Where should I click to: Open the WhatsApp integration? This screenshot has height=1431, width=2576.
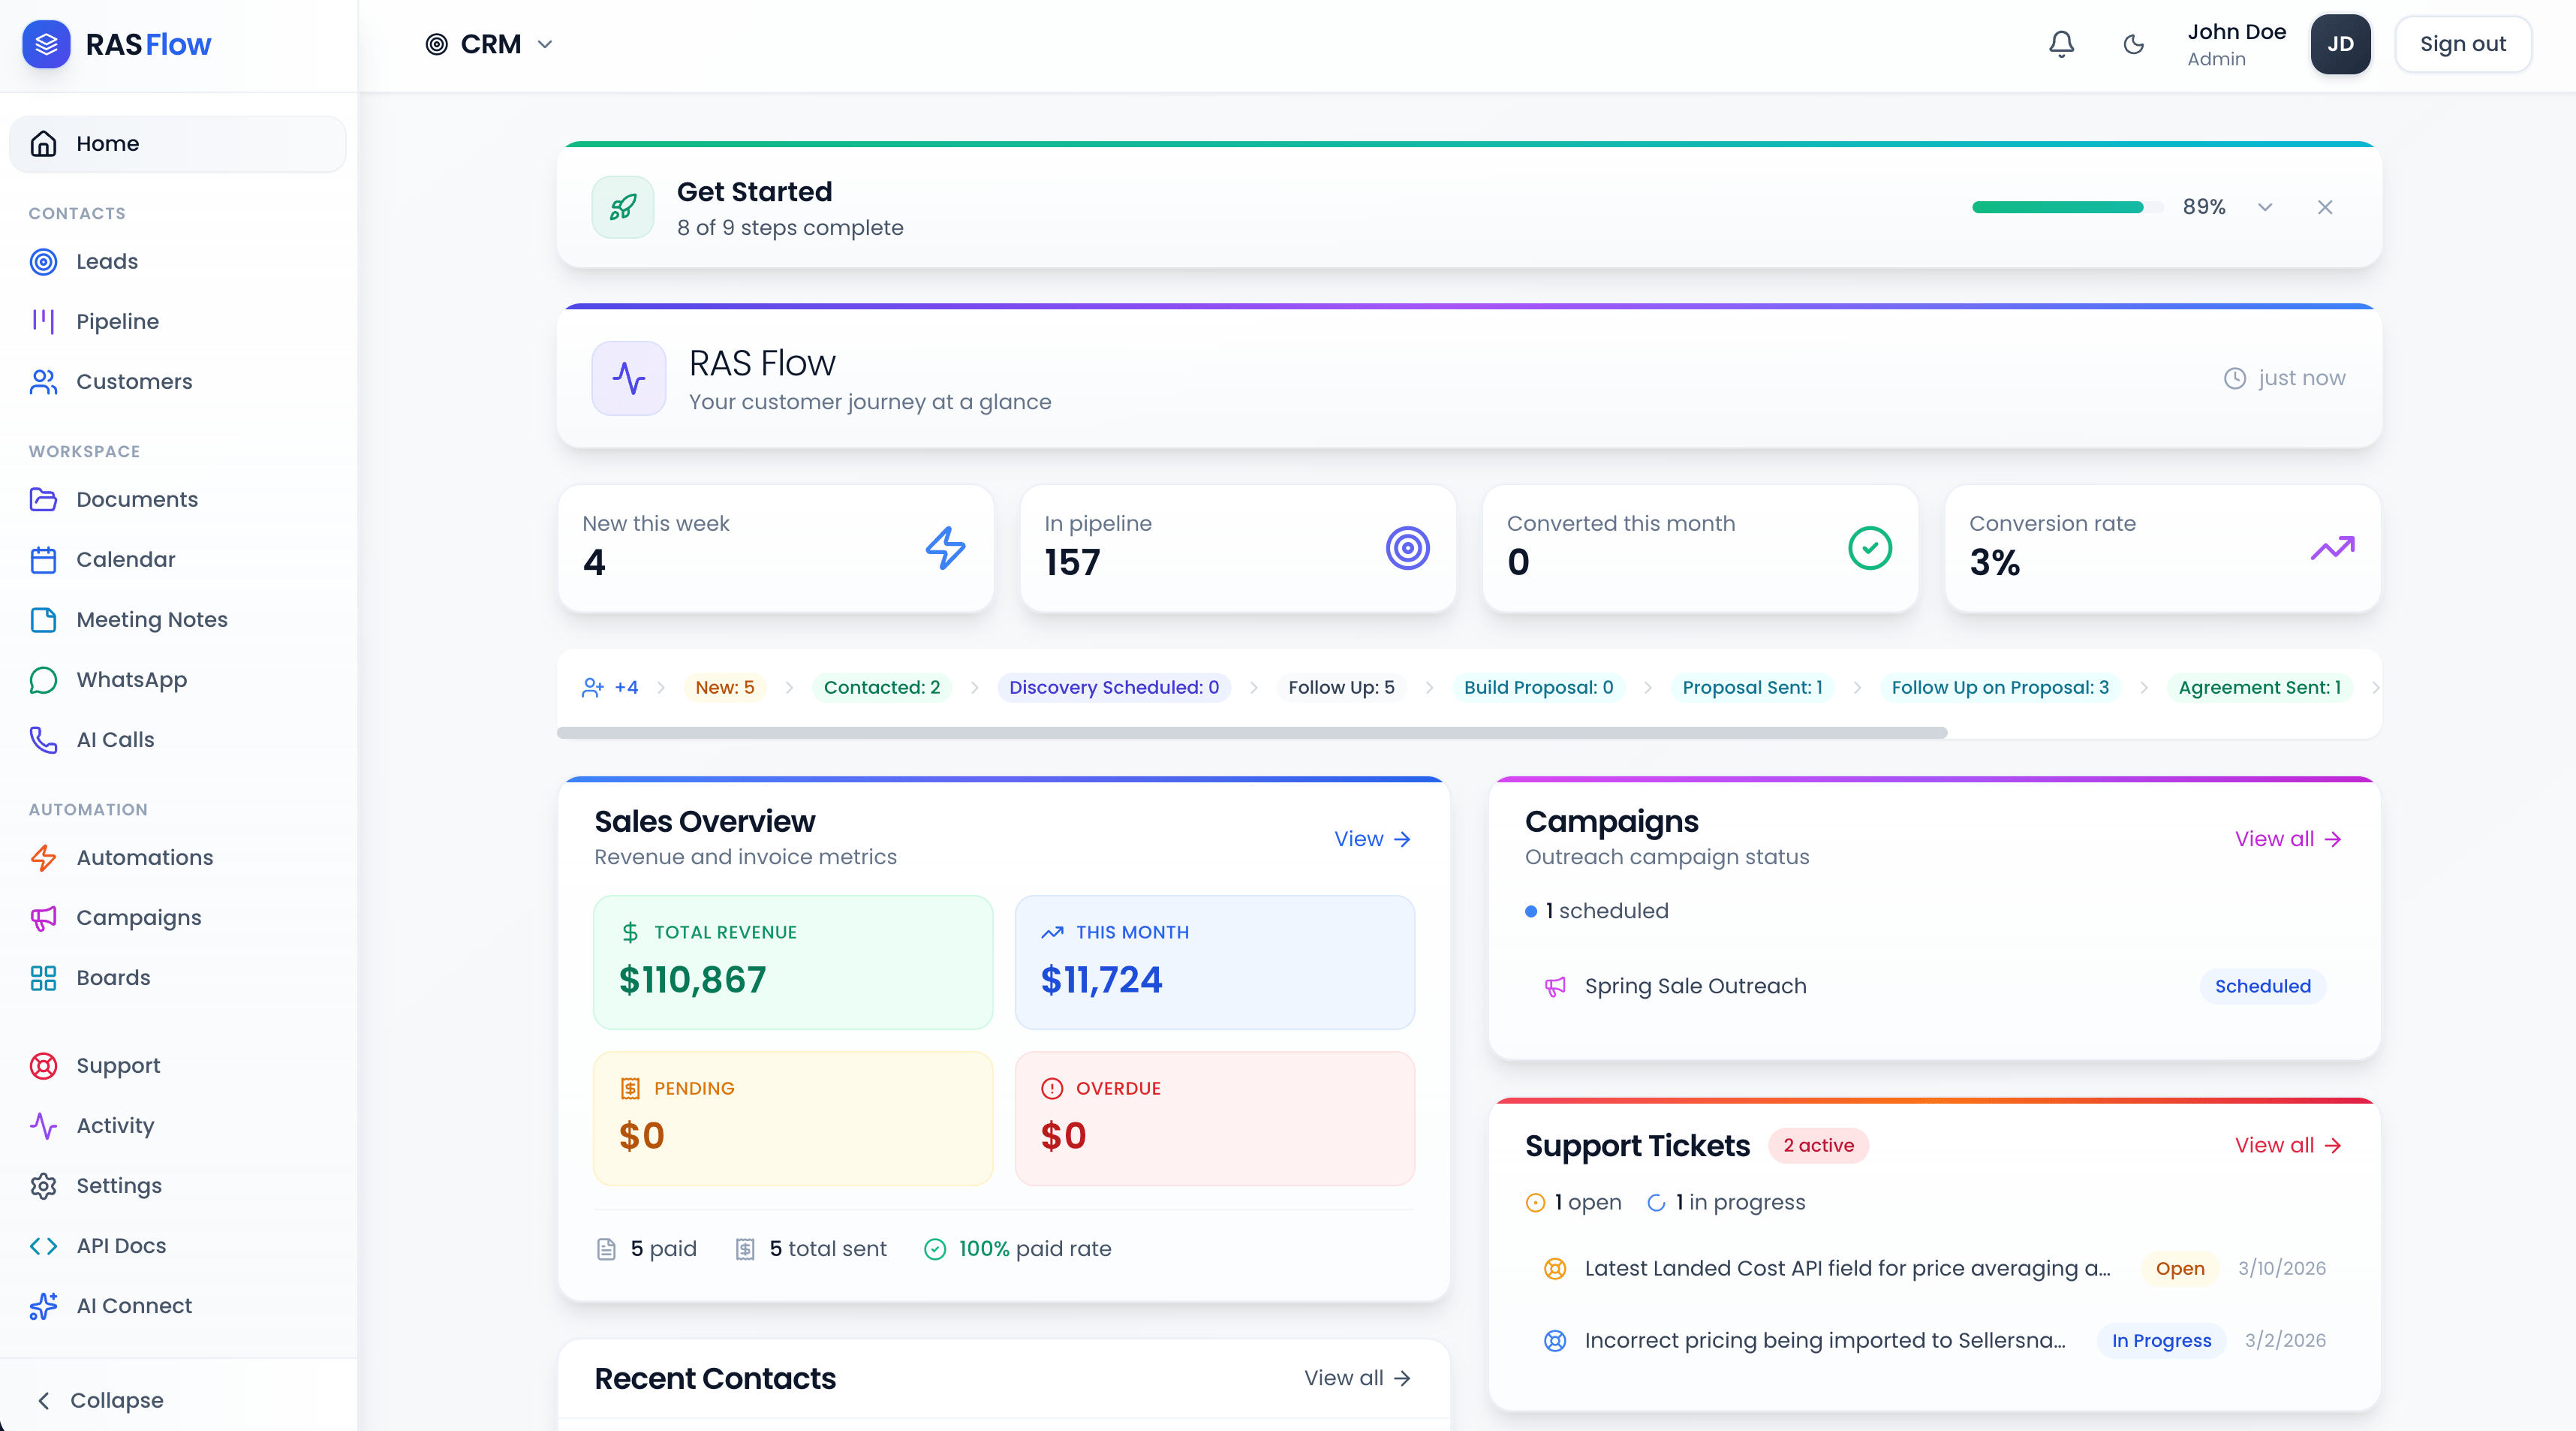click(133, 680)
